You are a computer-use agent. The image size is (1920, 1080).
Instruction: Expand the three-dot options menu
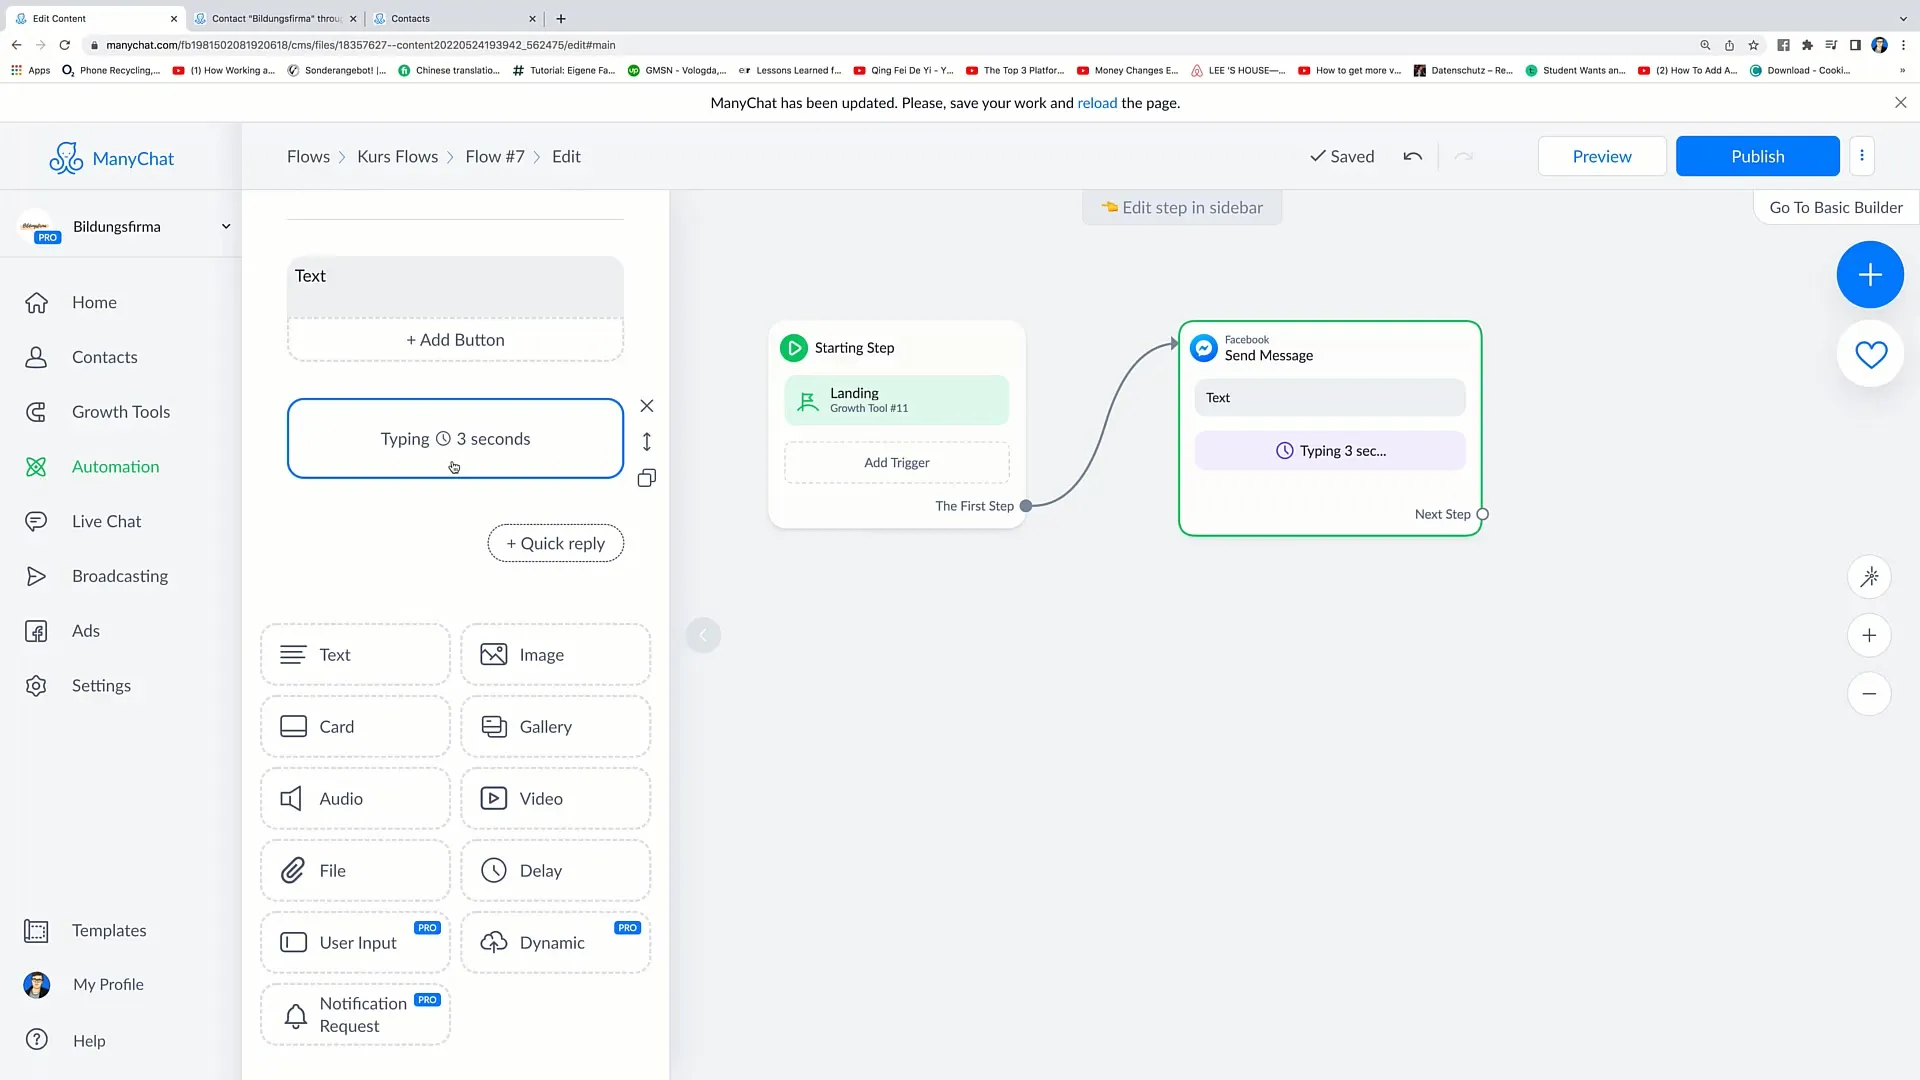click(1861, 156)
